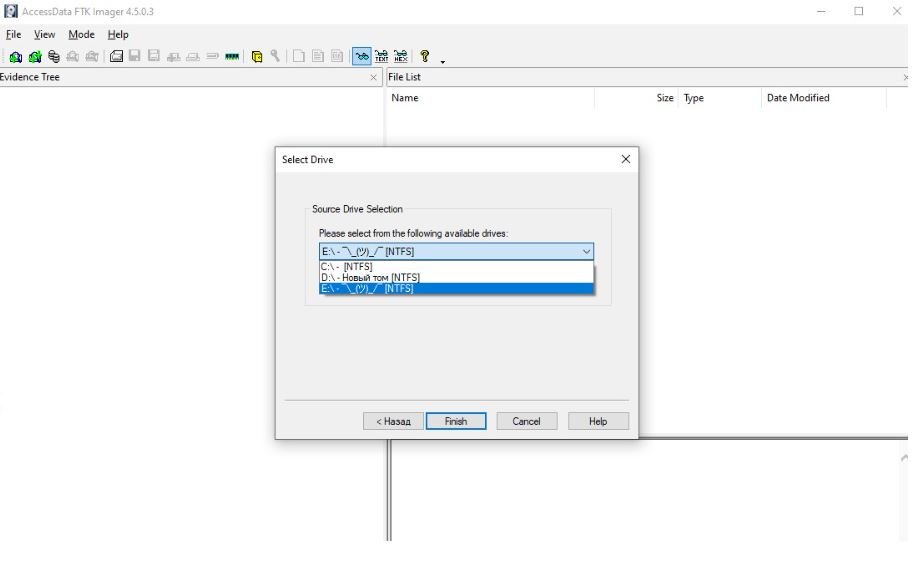Open the Image Mounting tool icon
Viewport: 912px width, 572px height.
click(x=54, y=56)
